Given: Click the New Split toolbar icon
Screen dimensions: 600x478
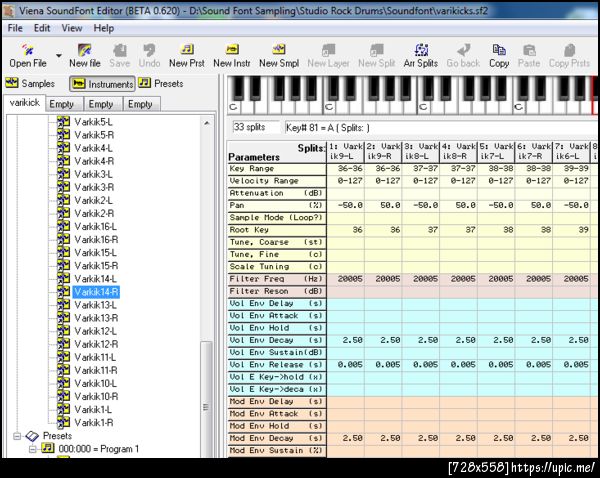Looking at the screenshot, I should point(377,55).
